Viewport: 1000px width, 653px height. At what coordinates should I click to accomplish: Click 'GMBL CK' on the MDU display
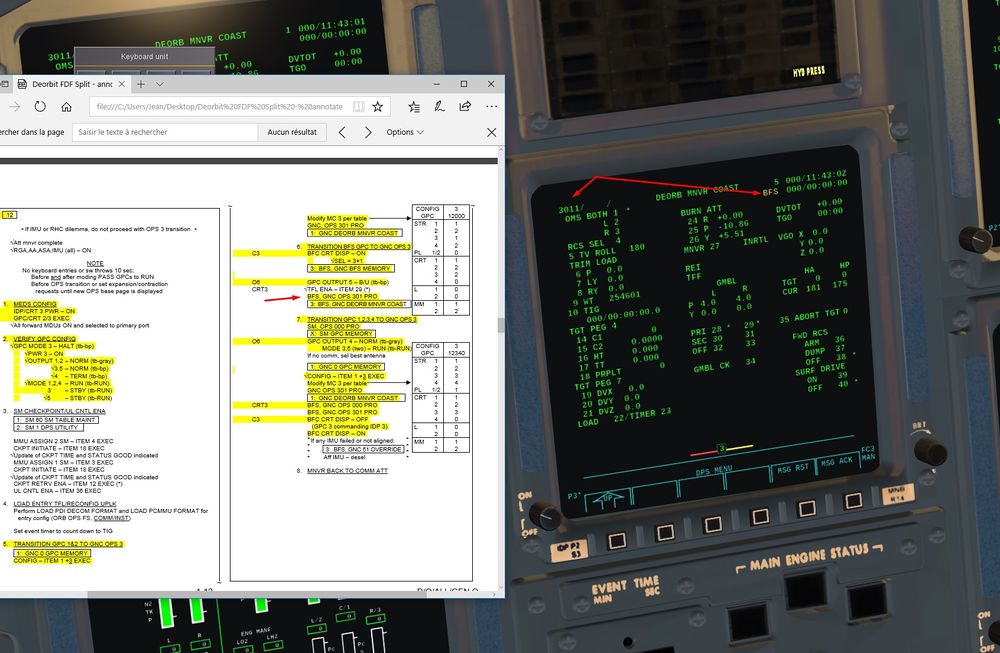(x=712, y=367)
